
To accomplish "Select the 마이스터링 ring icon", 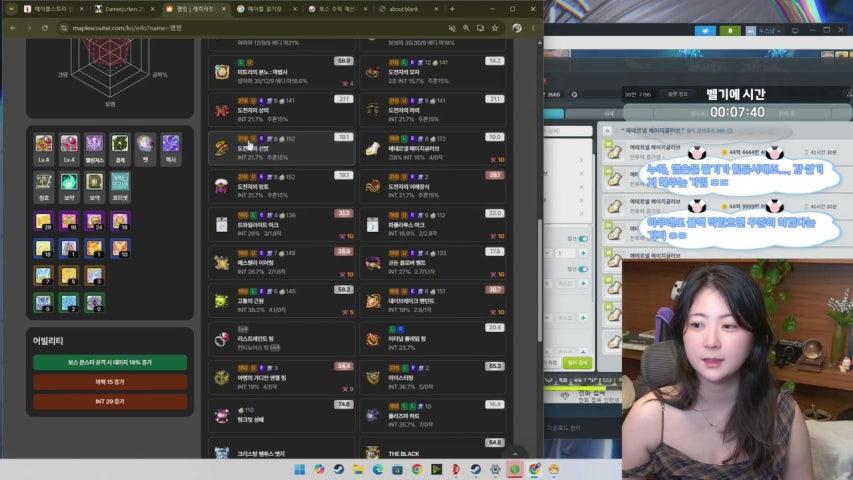I will click(373, 377).
